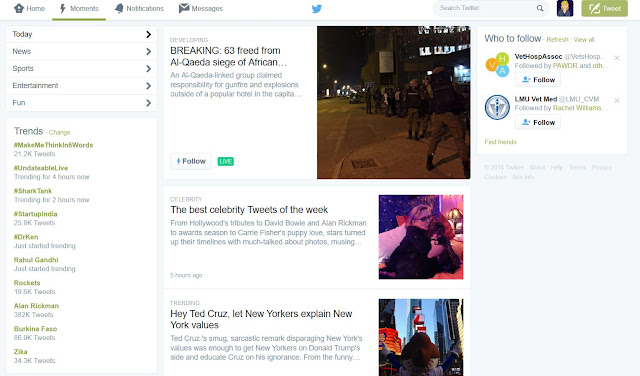
Task: Click the Tweet compose button
Action: (x=604, y=9)
